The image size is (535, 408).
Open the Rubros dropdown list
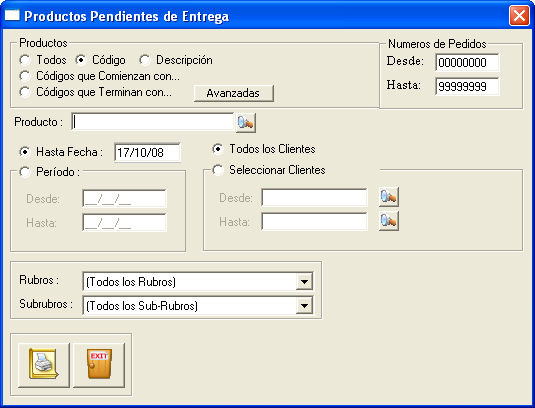pos(304,282)
